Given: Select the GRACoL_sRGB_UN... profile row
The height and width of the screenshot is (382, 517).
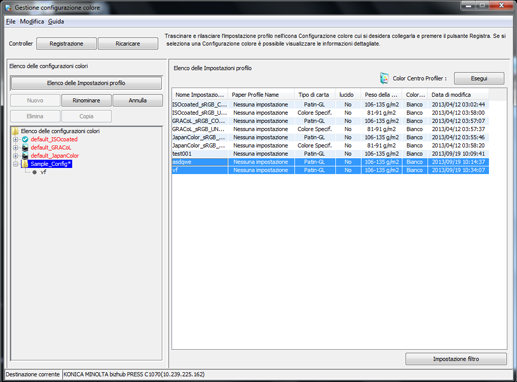Looking at the screenshot, I should point(330,129).
